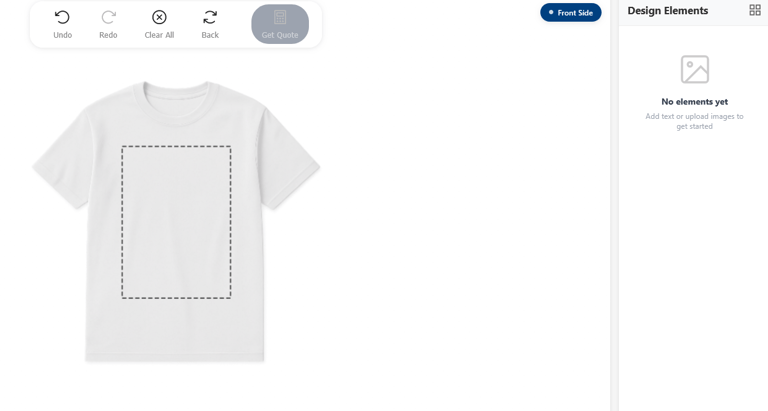Image resolution: width=768 pixels, height=411 pixels.
Task: Click the circled X Clear All icon
Action: [159, 18]
